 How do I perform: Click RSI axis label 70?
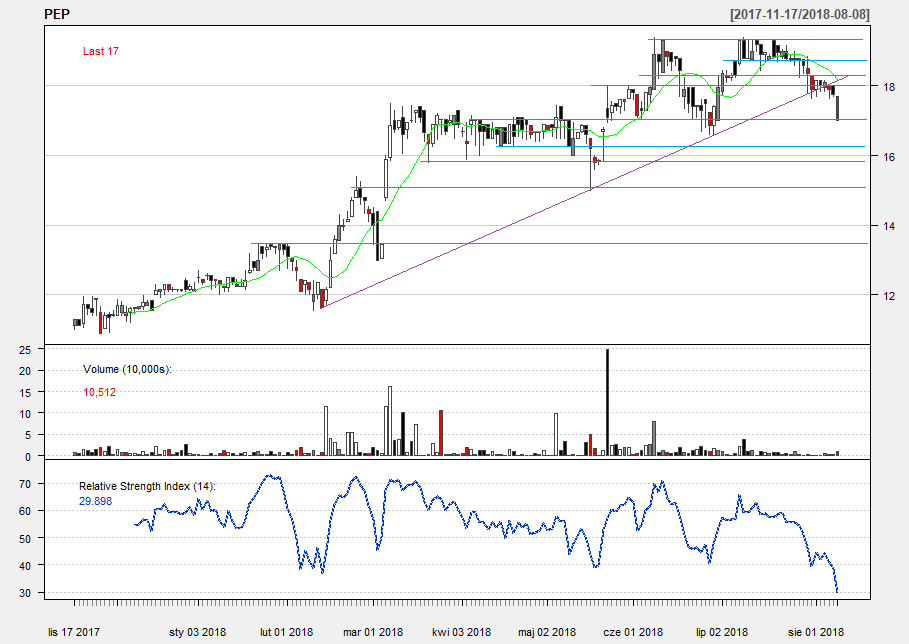click(25, 484)
